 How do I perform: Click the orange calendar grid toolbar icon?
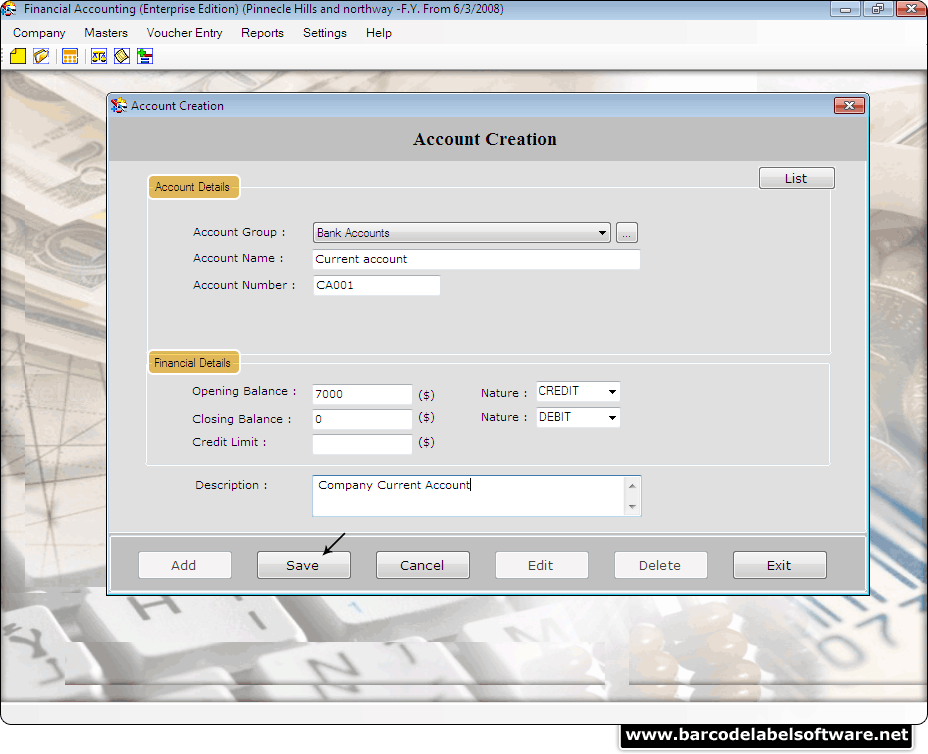[x=69, y=56]
